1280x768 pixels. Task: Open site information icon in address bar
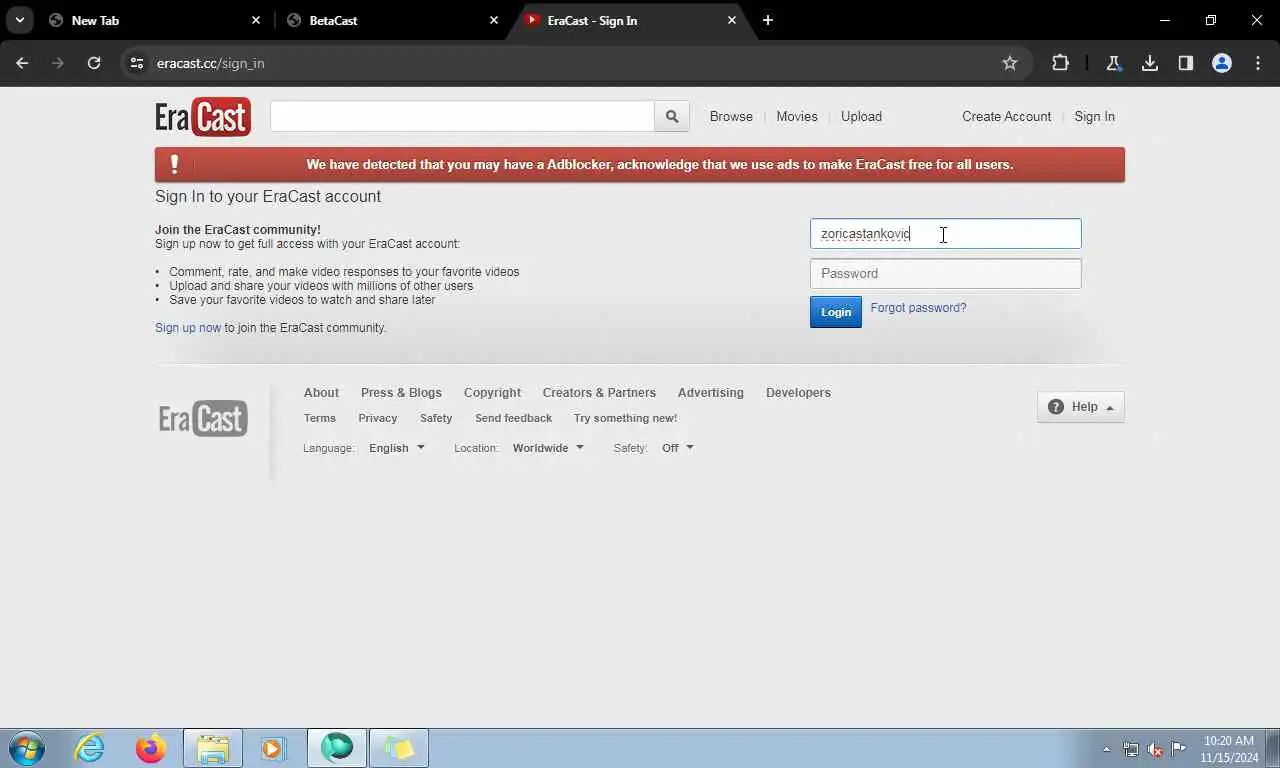[x=137, y=63]
